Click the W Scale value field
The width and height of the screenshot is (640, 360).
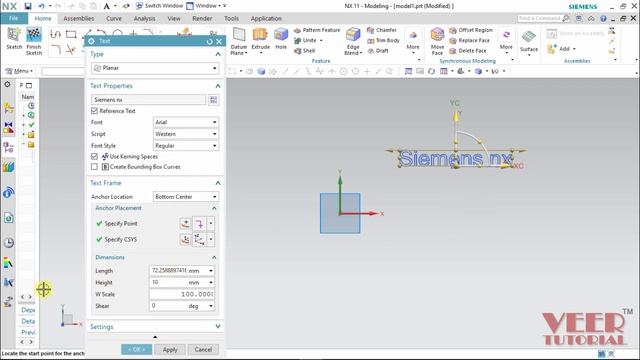182,294
